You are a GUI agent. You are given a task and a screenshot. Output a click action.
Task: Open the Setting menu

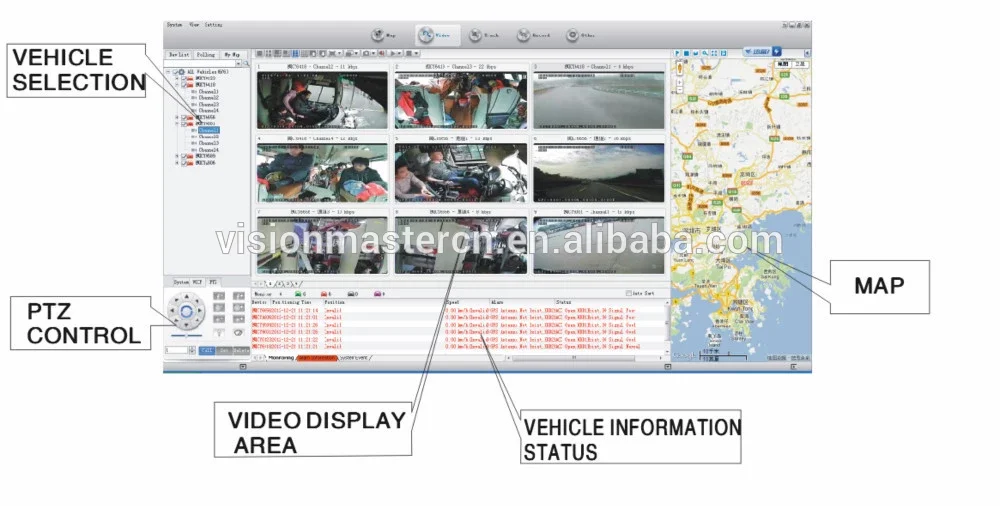coord(214,25)
